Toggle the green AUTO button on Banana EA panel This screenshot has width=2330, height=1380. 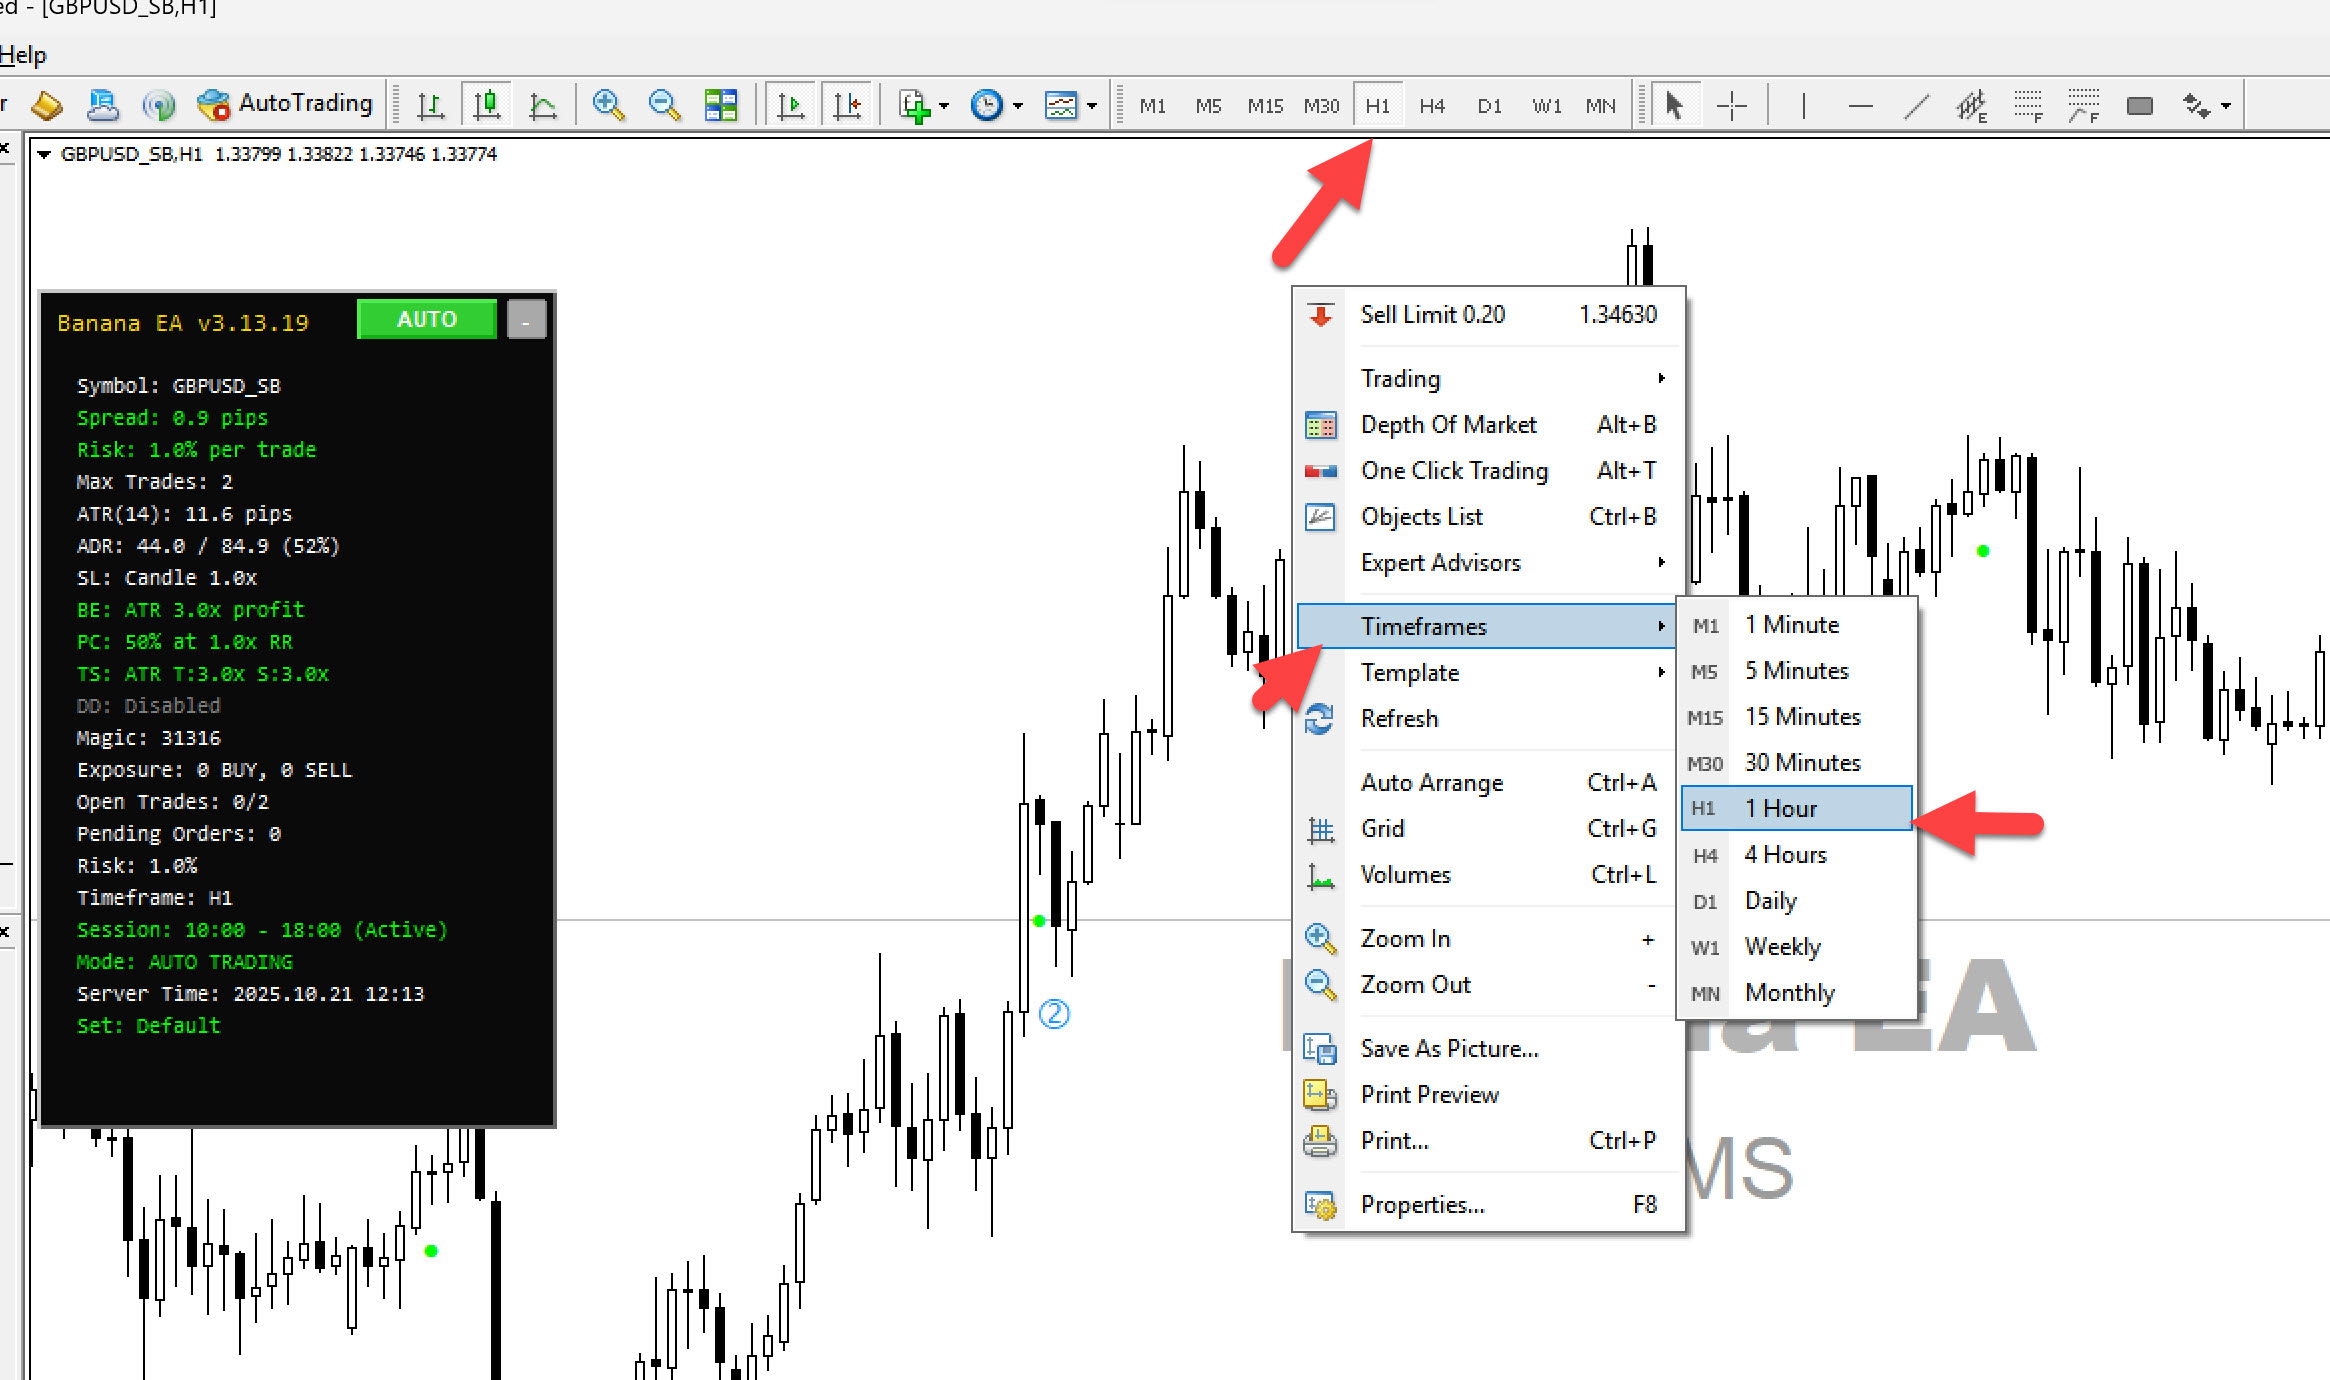tap(426, 319)
